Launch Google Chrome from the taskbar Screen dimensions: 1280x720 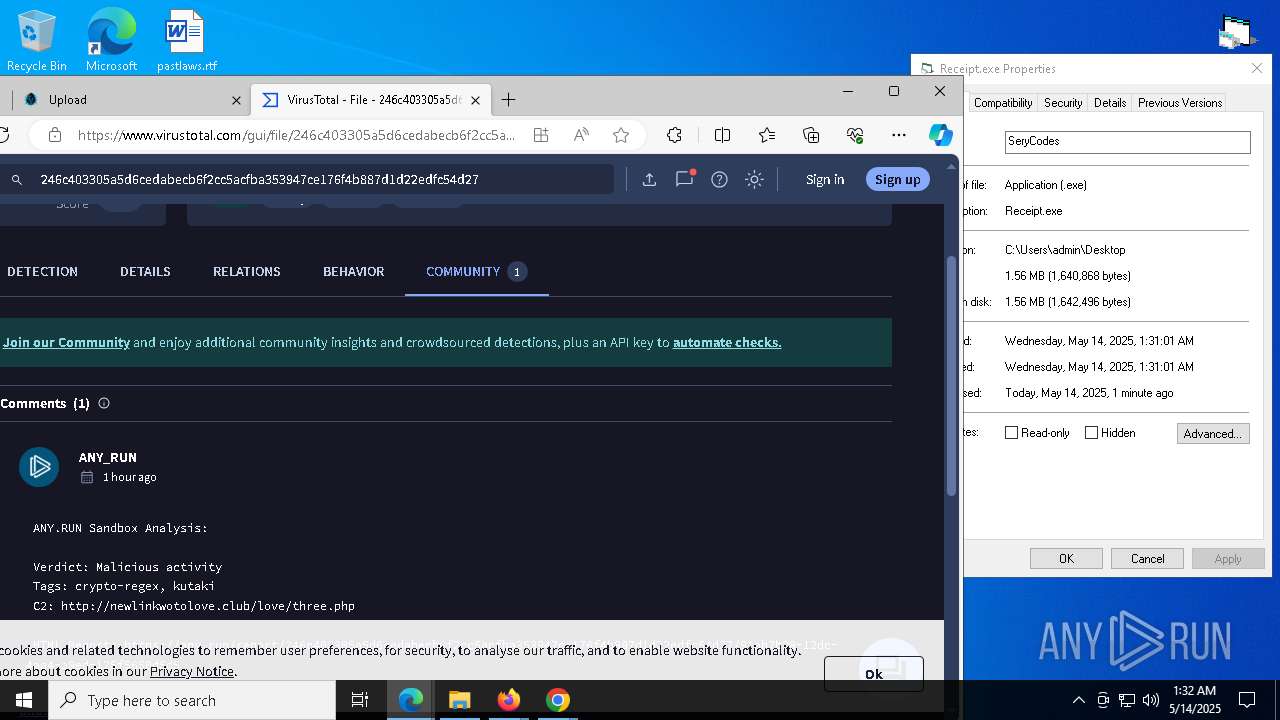click(x=558, y=700)
